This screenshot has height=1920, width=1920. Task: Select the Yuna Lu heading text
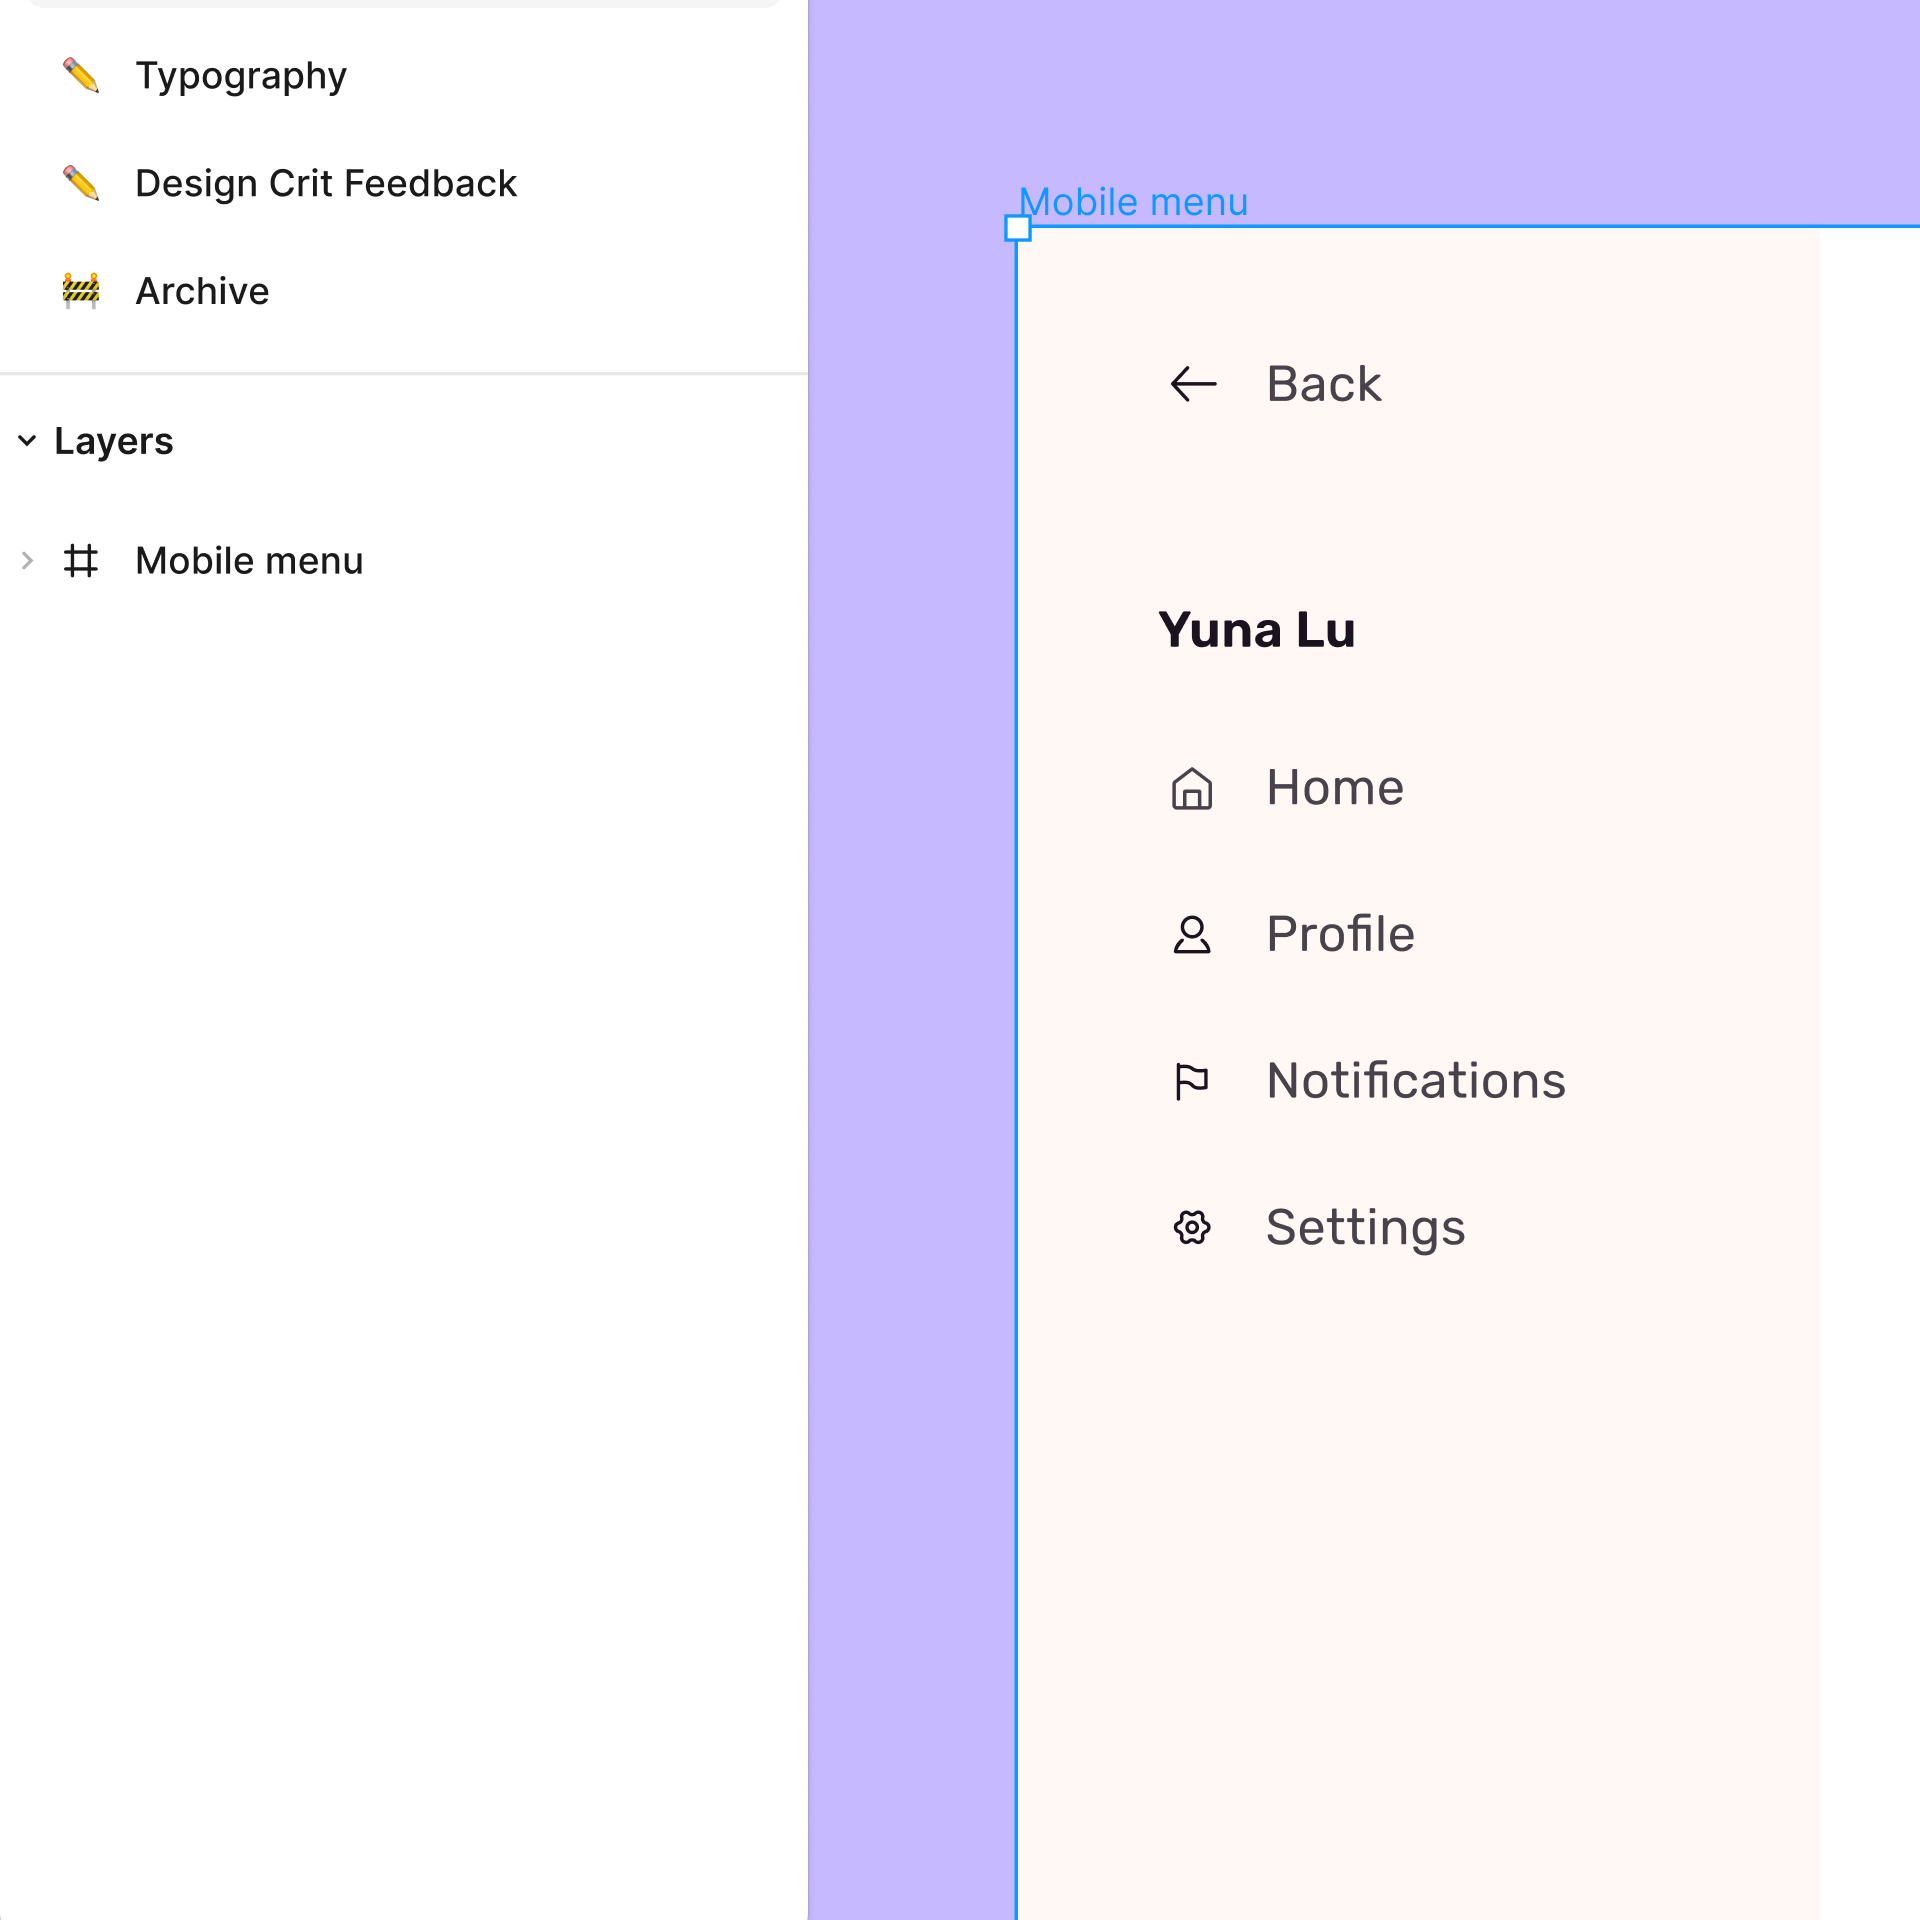pos(1257,630)
